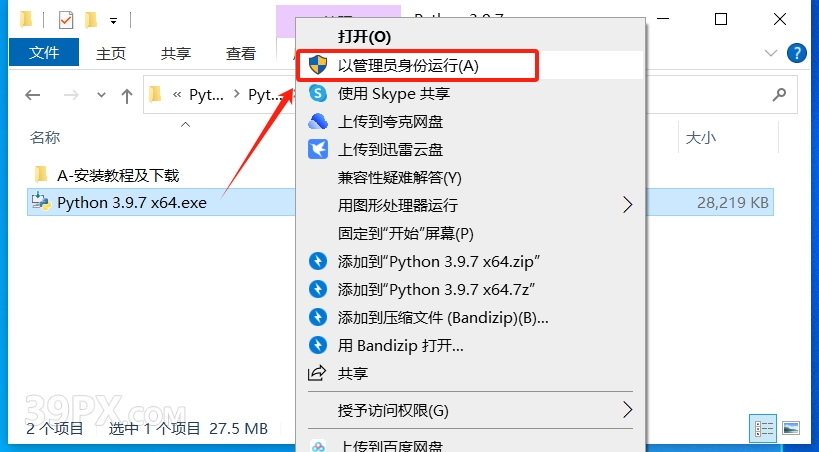Select 使用 Skype 共享 menu entry
Viewport: 819px width, 452px height.
pyautogui.click(x=394, y=94)
